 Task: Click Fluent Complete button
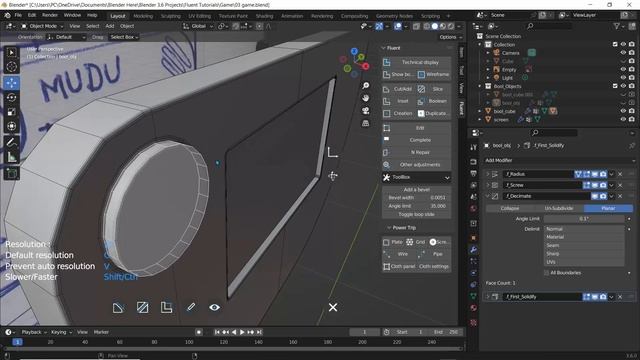click(x=416, y=140)
